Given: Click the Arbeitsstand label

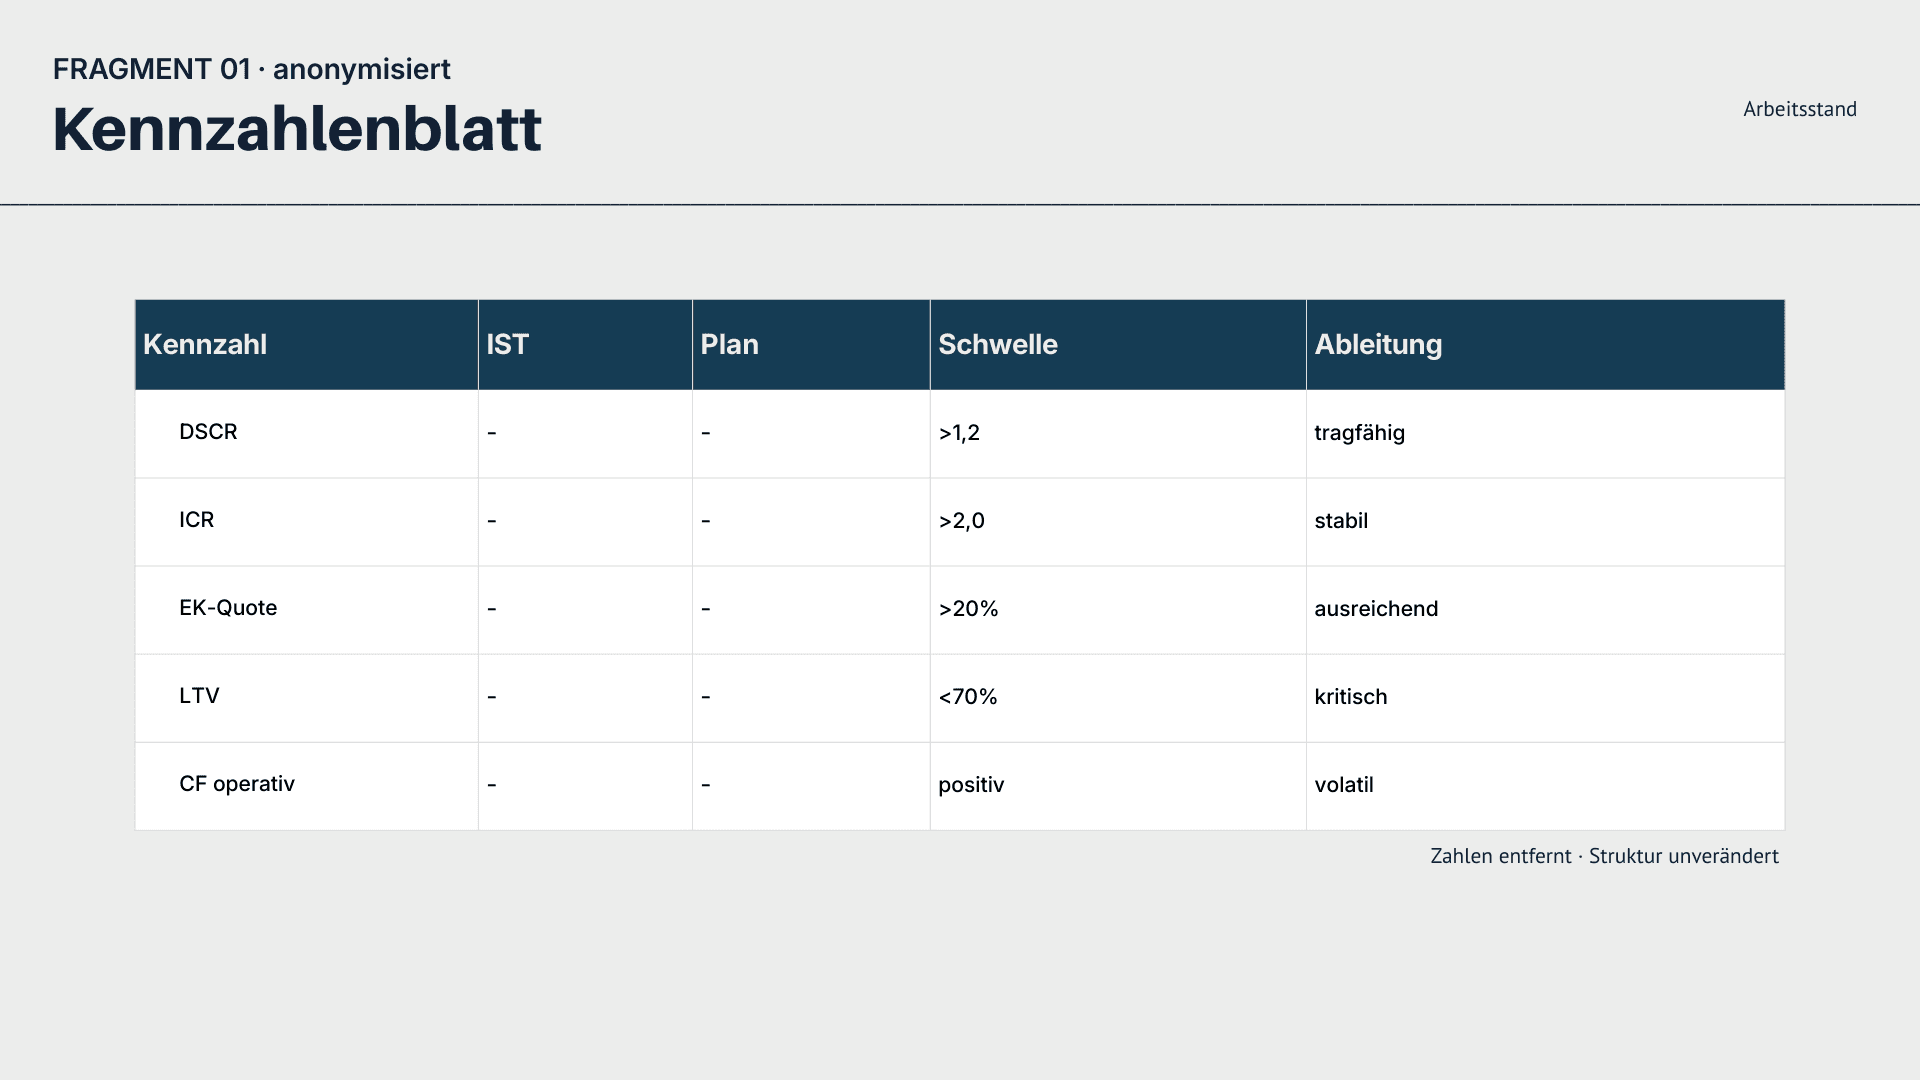Looking at the screenshot, I should 1799,109.
